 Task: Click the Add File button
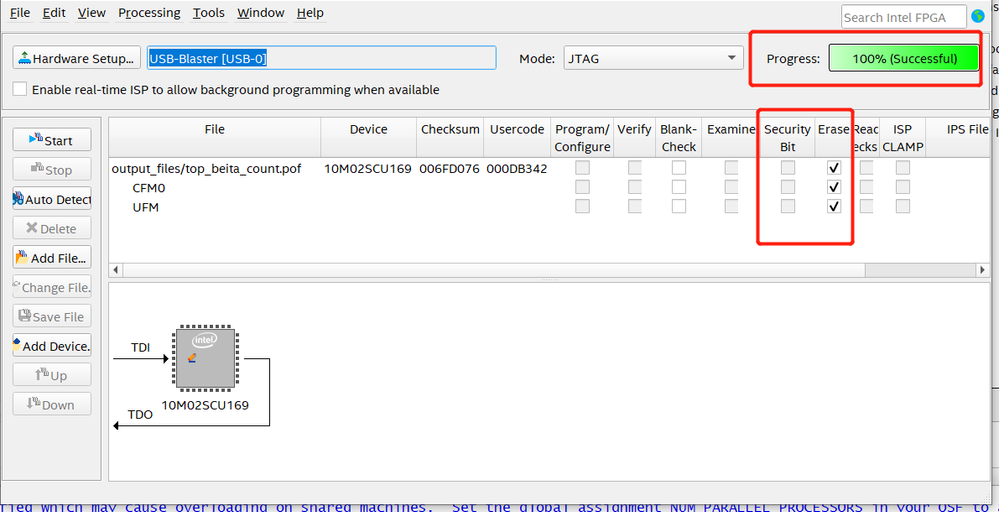point(52,258)
